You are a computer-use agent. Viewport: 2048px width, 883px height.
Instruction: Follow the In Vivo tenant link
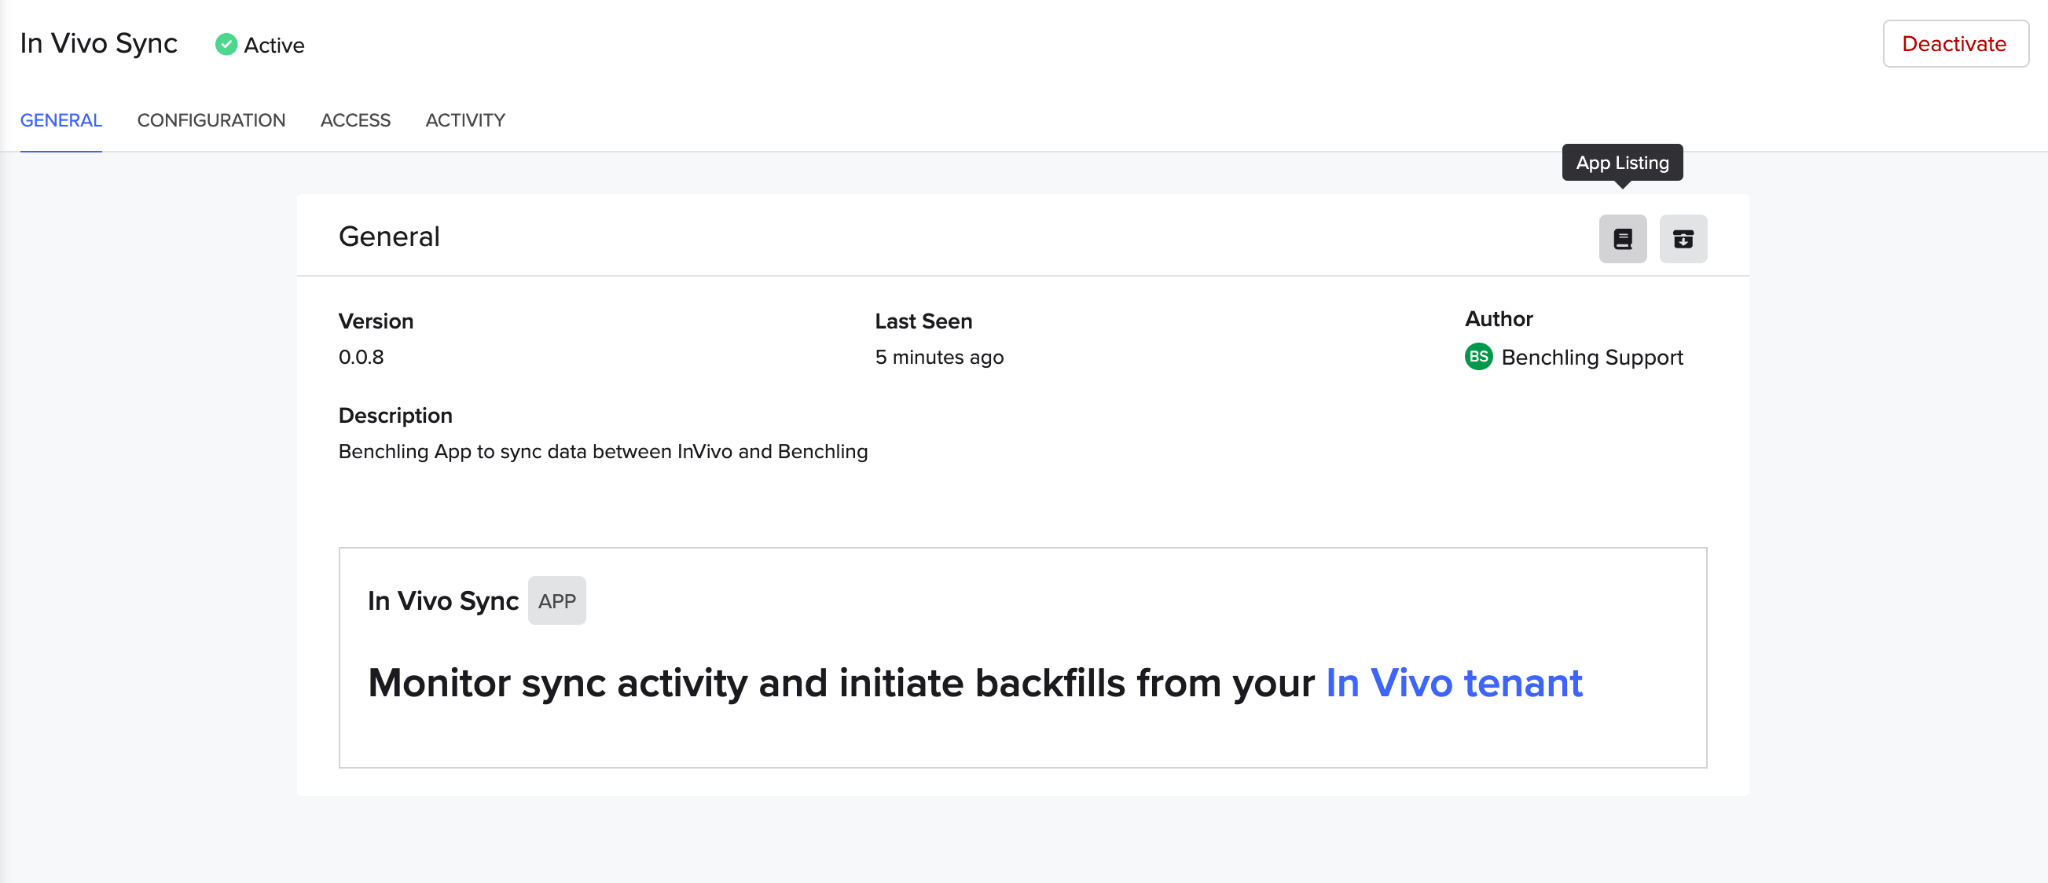tap(1453, 683)
